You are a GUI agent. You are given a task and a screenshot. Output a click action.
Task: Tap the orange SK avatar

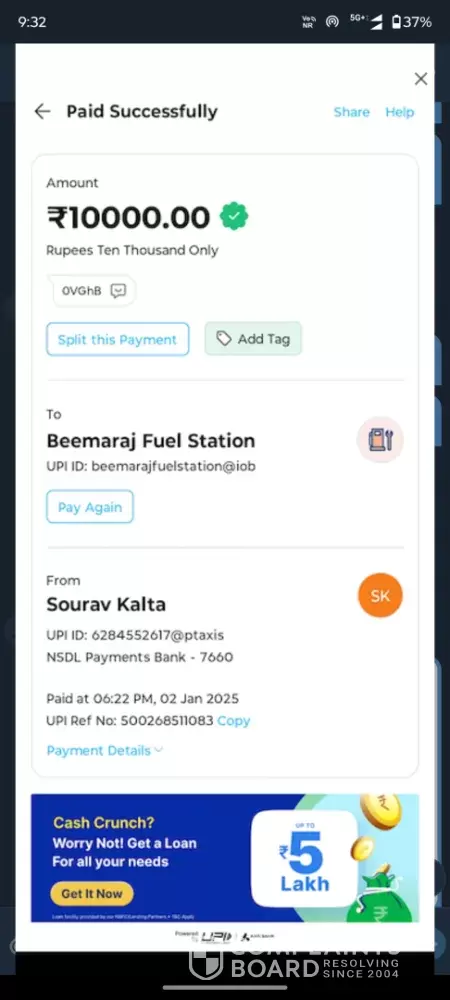[381, 595]
